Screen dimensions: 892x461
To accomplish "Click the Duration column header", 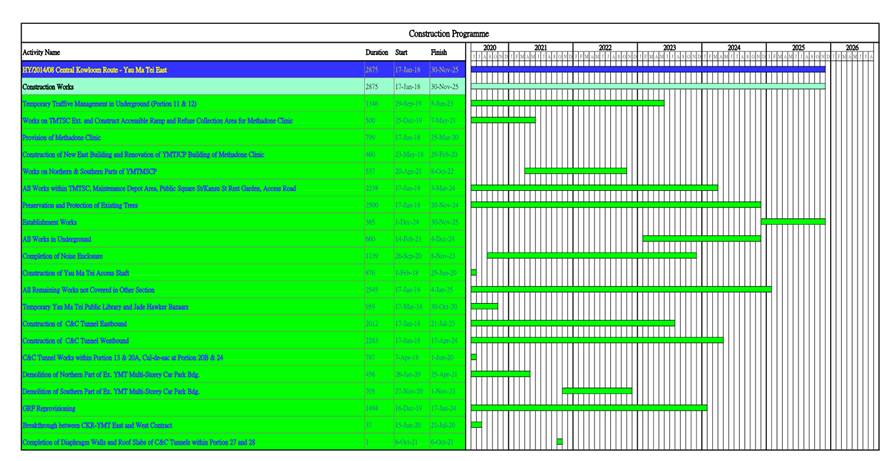I will click(x=376, y=52).
